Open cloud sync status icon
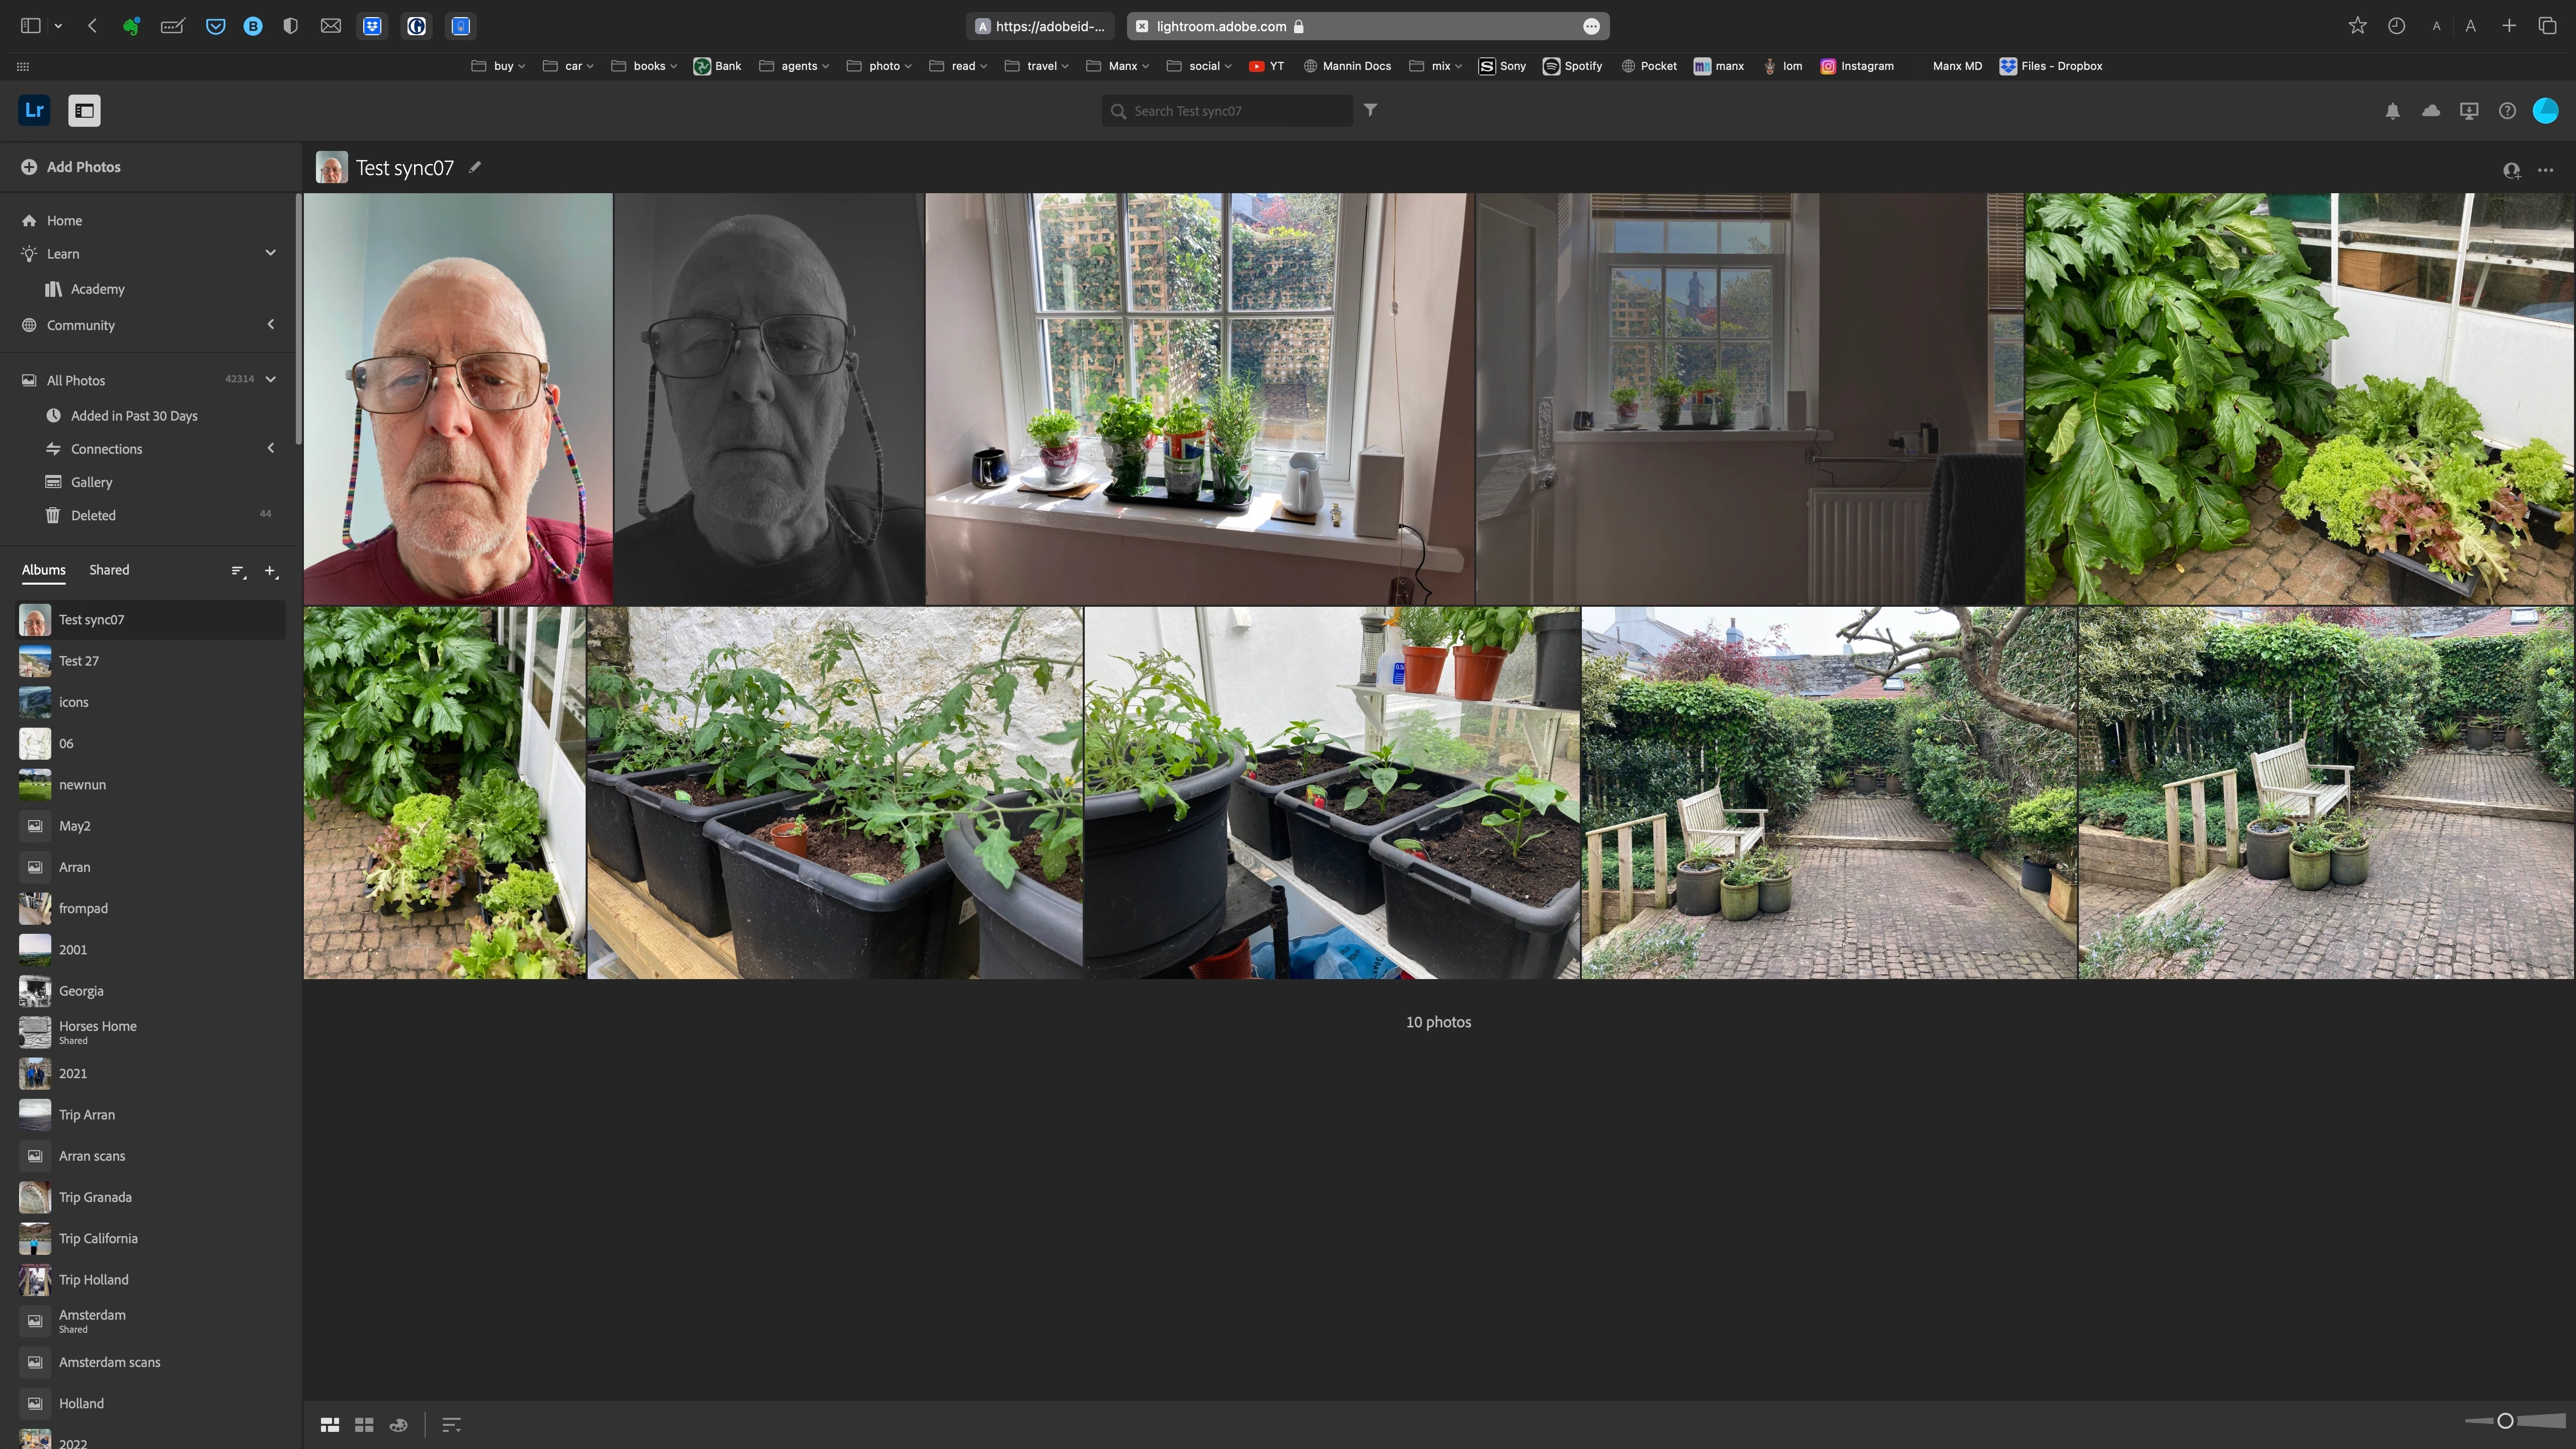The width and height of the screenshot is (2576, 1449). click(2430, 111)
